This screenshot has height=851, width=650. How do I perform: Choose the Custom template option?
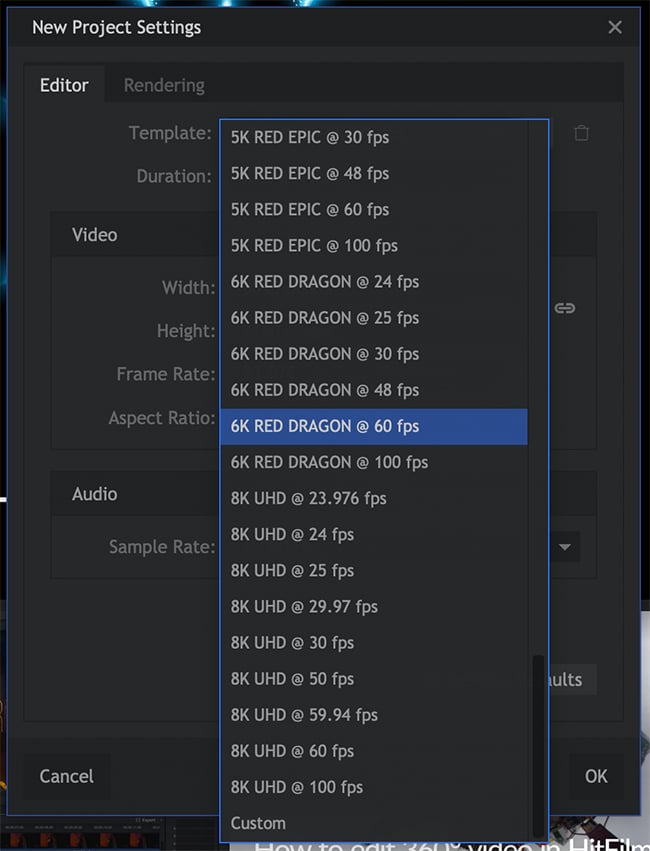(374, 823)
